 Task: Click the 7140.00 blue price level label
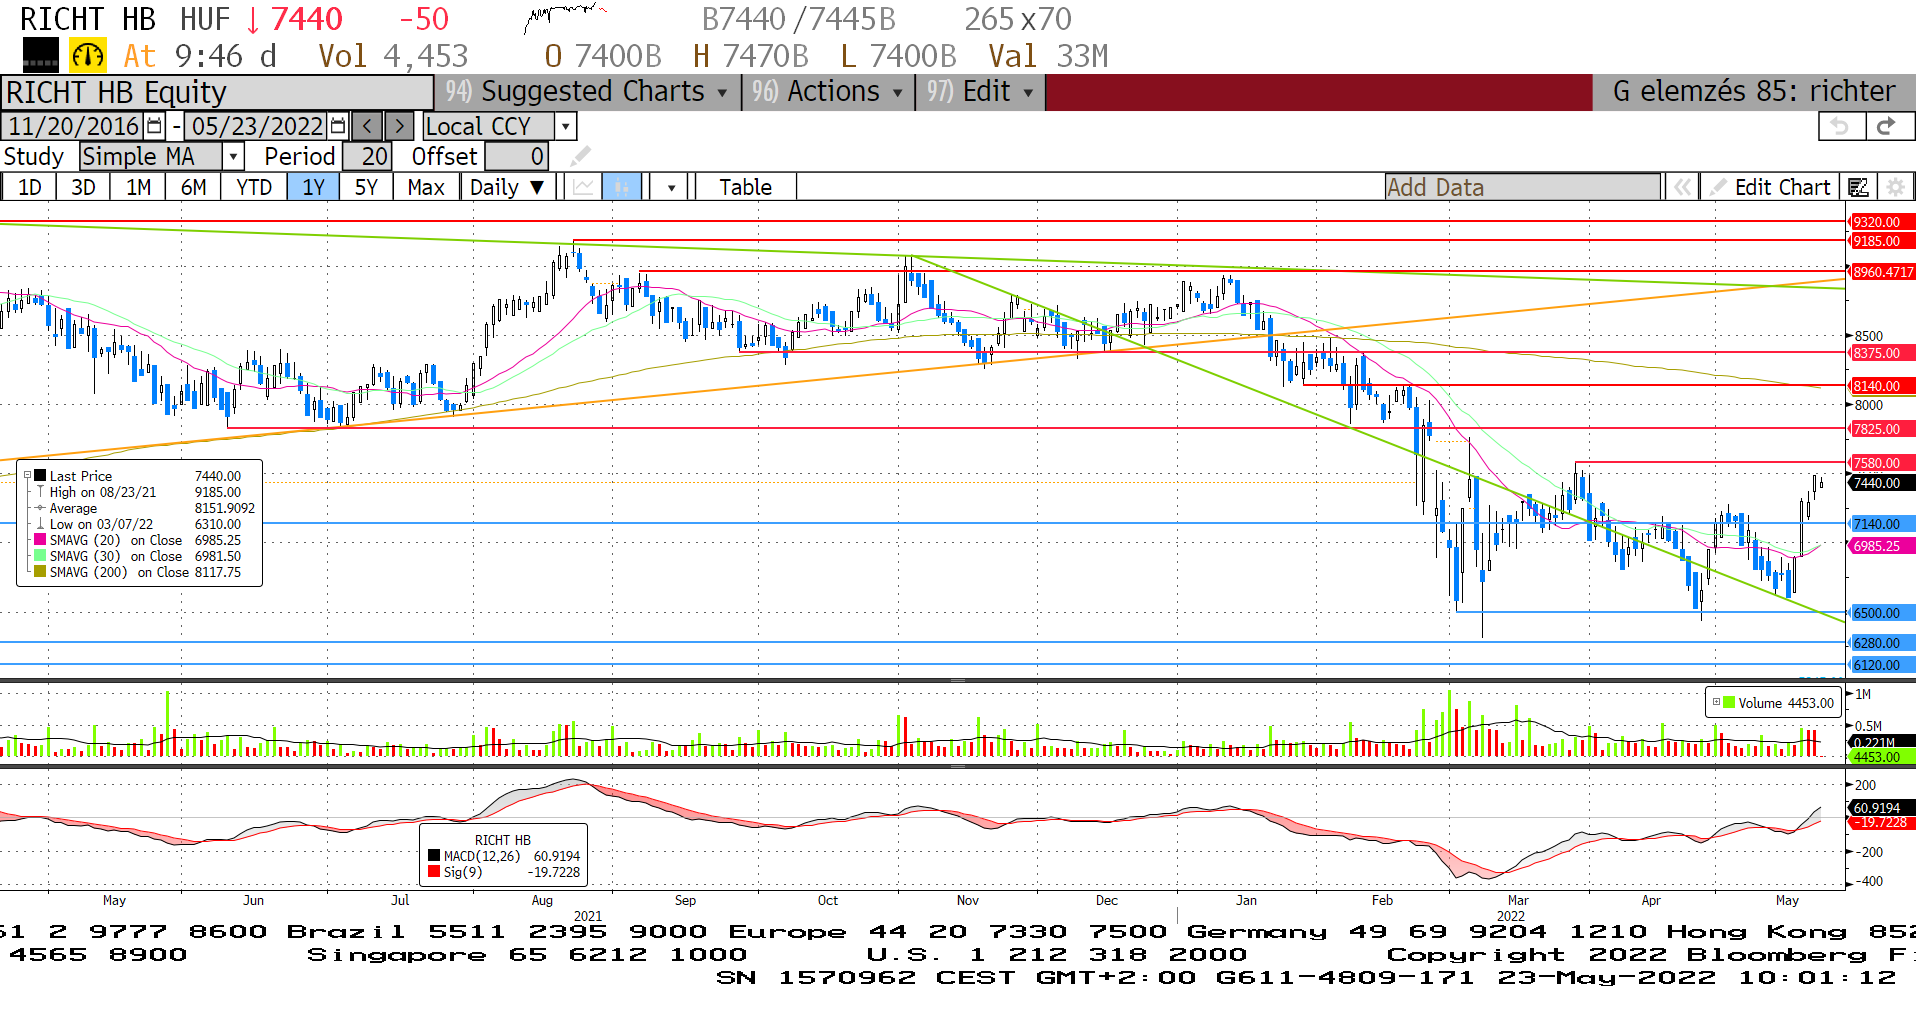pyautogui.click(x=1881, y=524)
